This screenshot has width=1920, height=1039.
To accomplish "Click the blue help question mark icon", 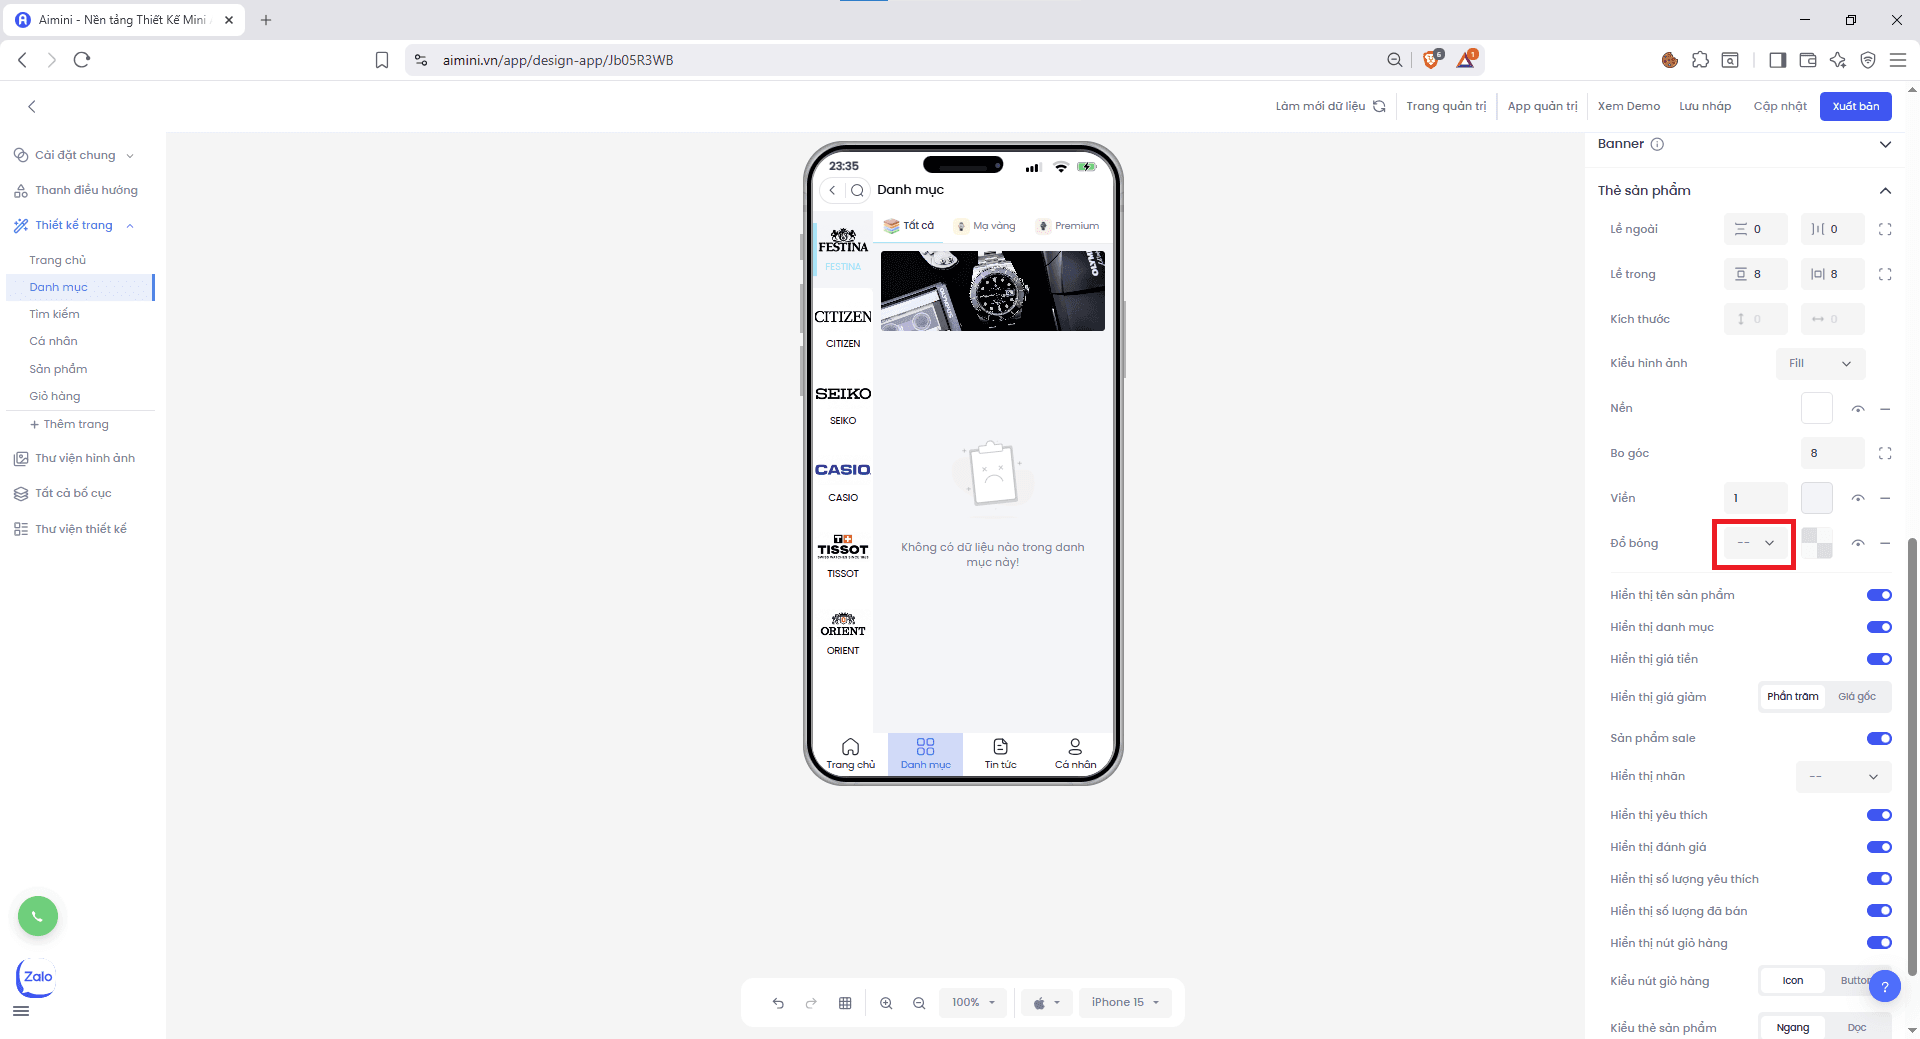I will pyautogui.click(x=1884, y=987).
